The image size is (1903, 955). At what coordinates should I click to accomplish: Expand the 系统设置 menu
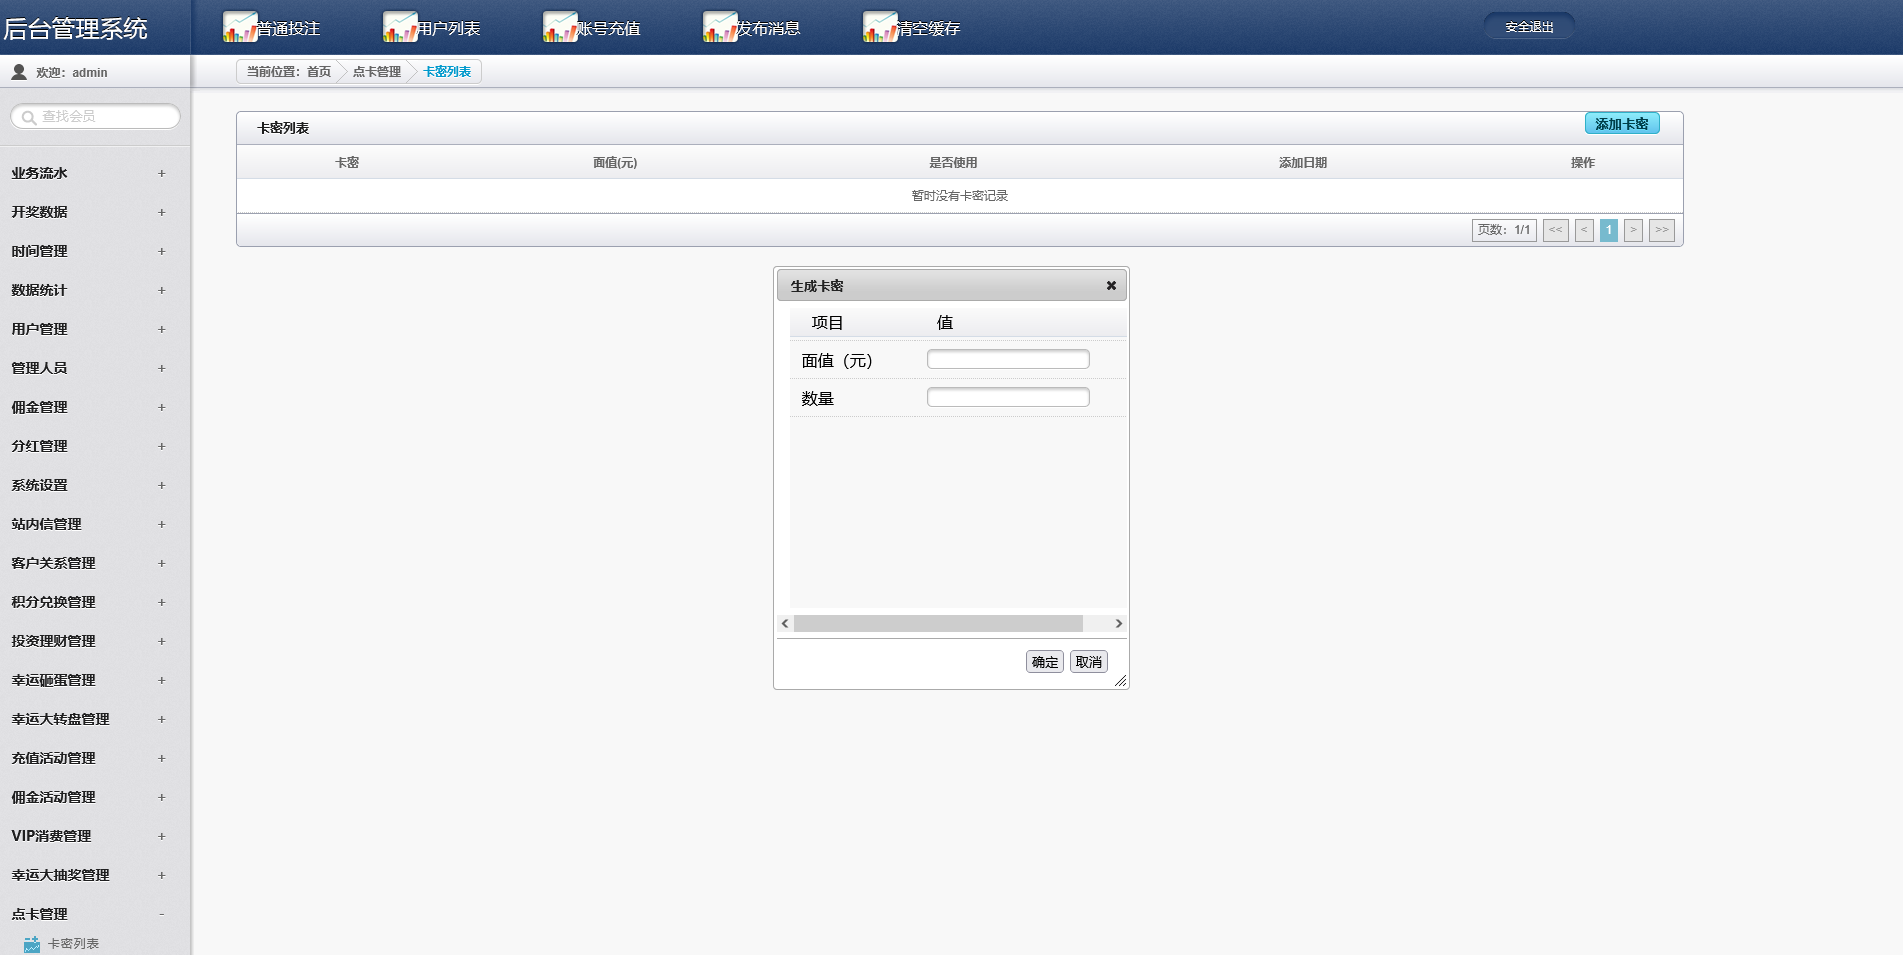161,485
